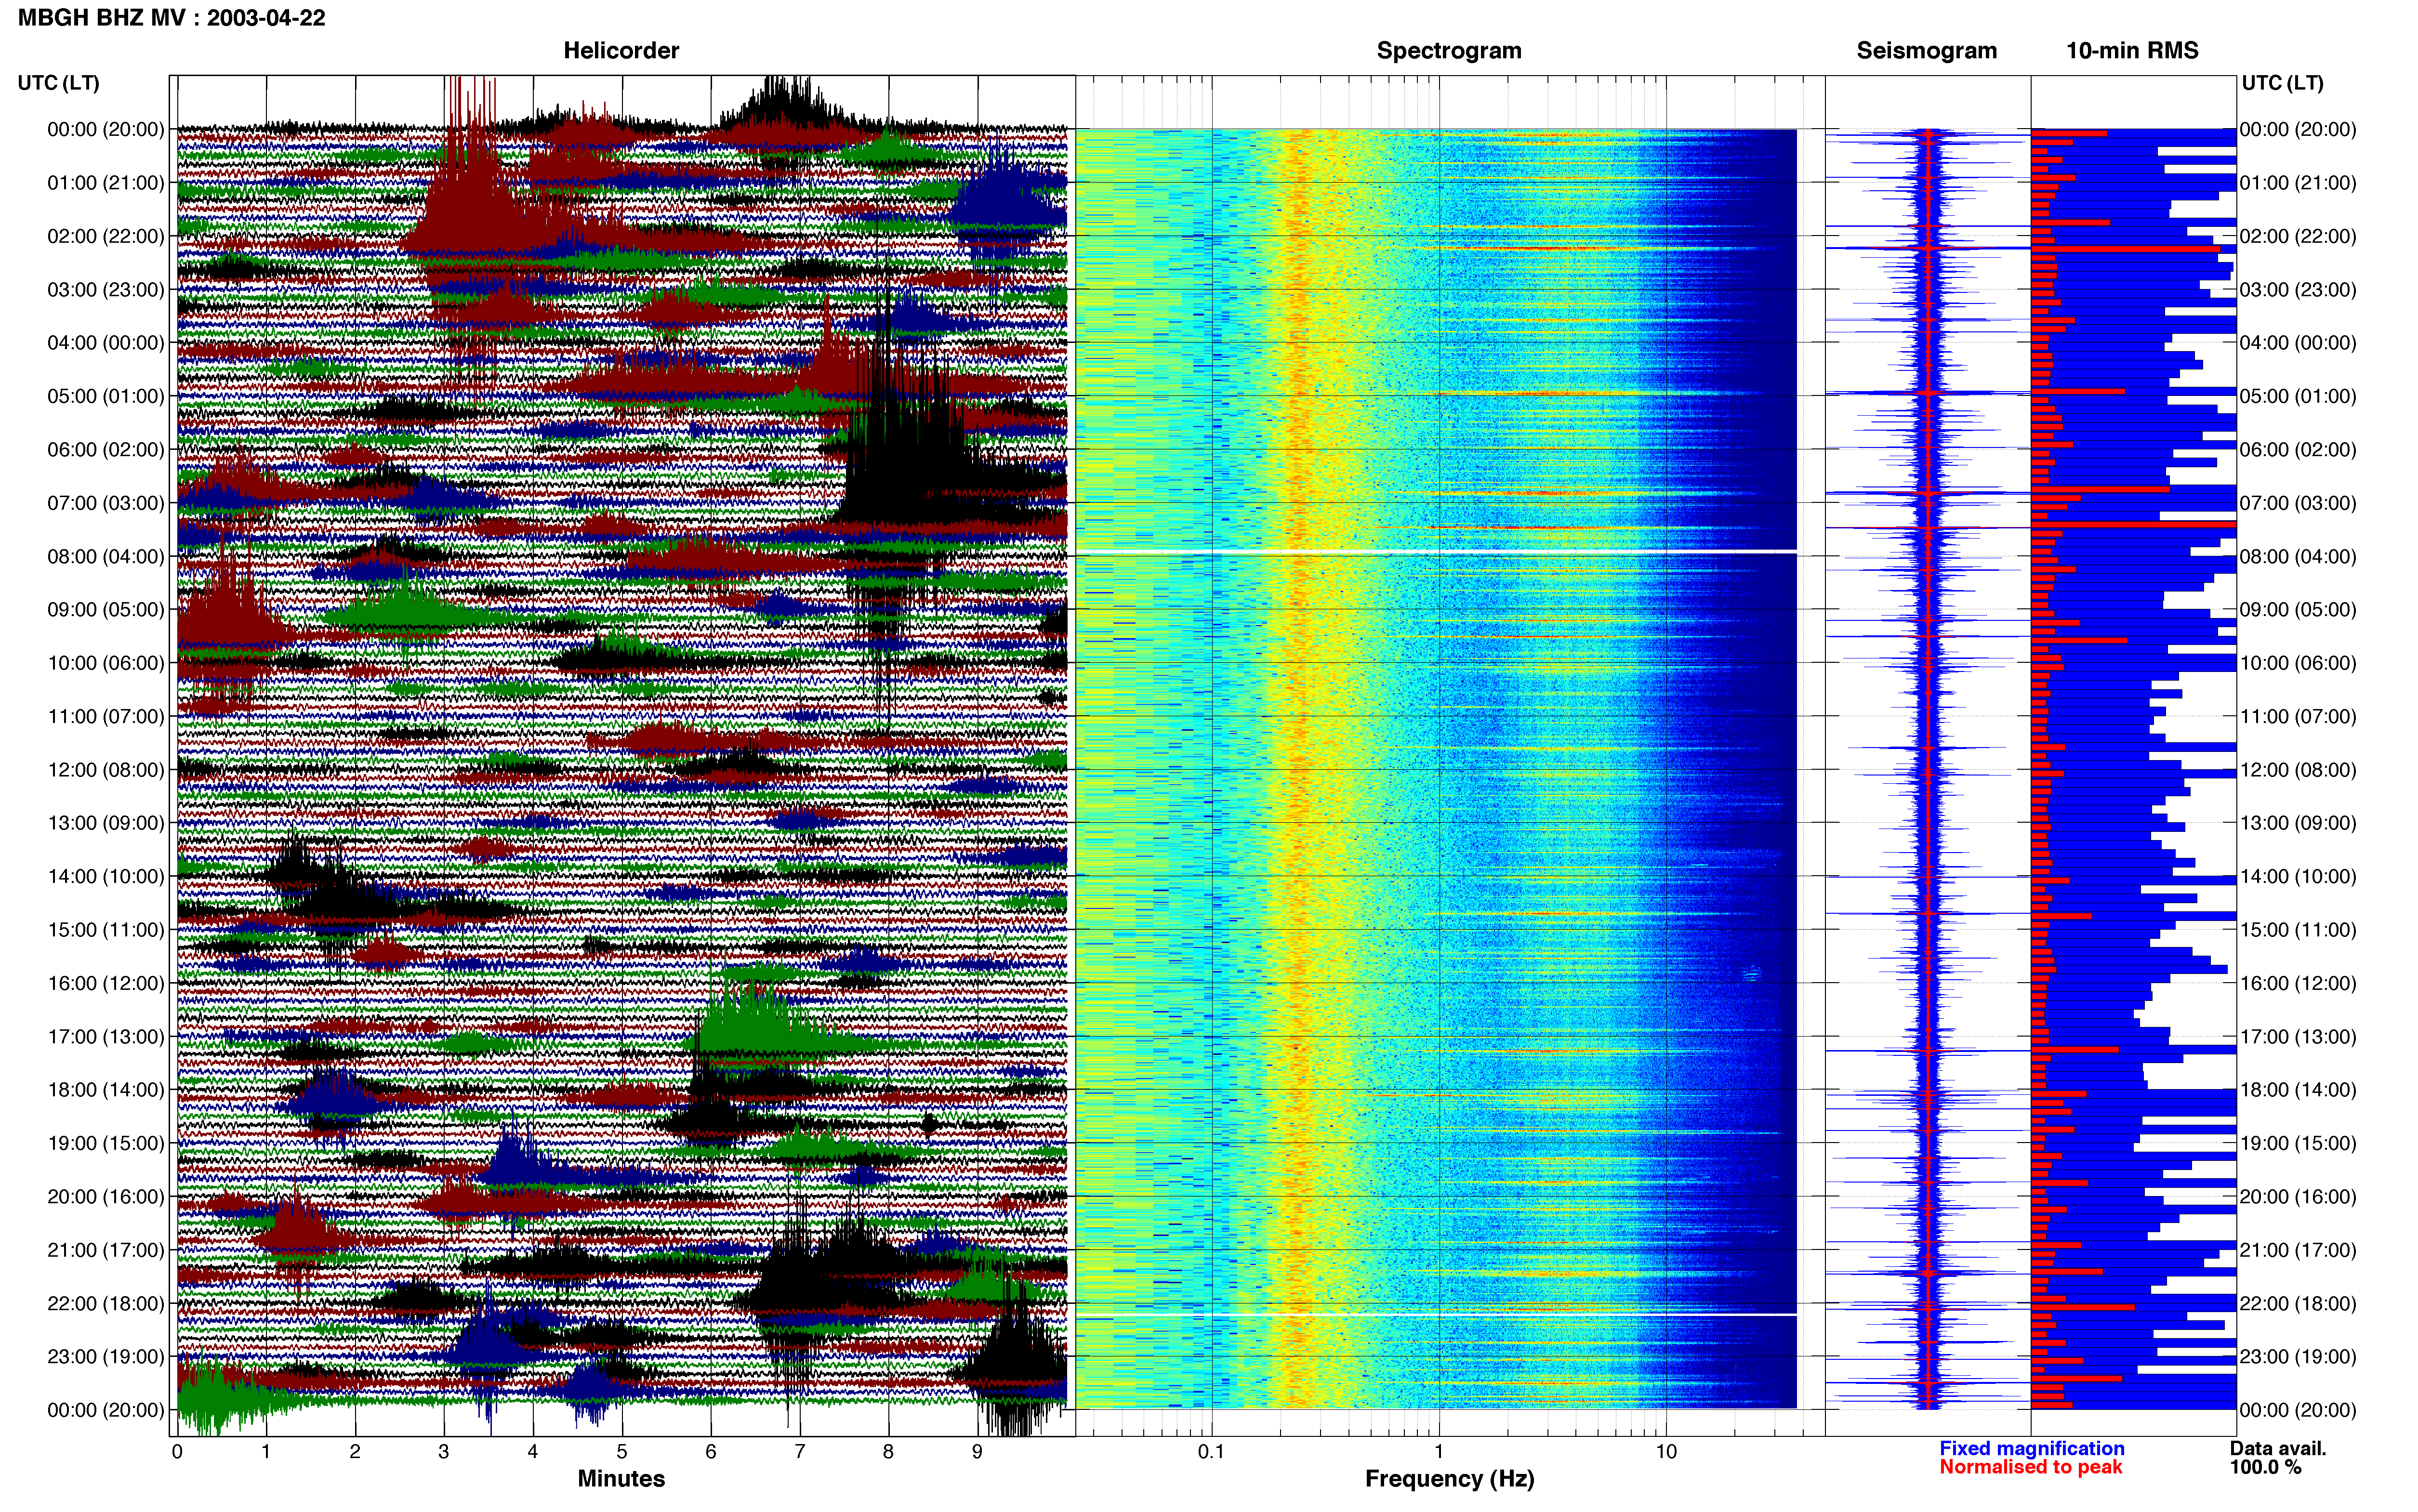
Task: Click the blue 'Fixed magnification' legend text
Action: pyautogui.click(x=2031, y=1449)
